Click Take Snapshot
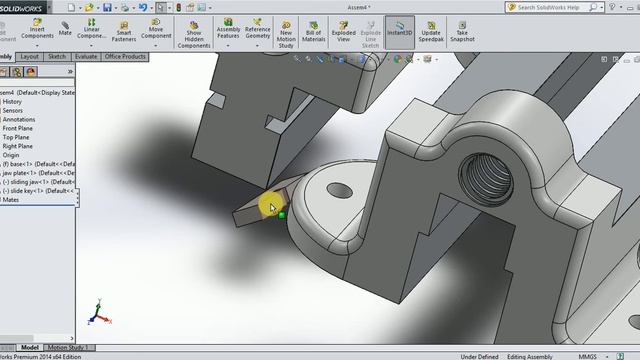Viewport: 640px width, 360px height. pos(462,32)
